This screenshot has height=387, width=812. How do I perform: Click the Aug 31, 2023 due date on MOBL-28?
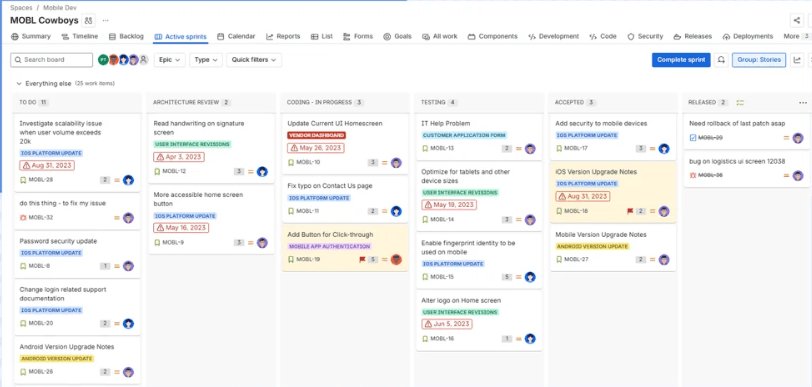pos(47,165)
